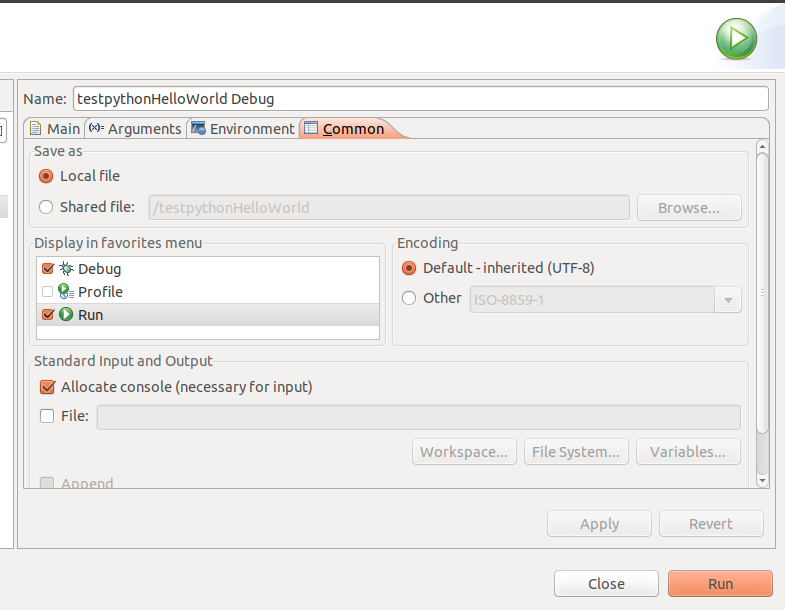Click the Arguments tab variable icon
Viewport: 785px width, 610px height.
click(x=96, y=128)
